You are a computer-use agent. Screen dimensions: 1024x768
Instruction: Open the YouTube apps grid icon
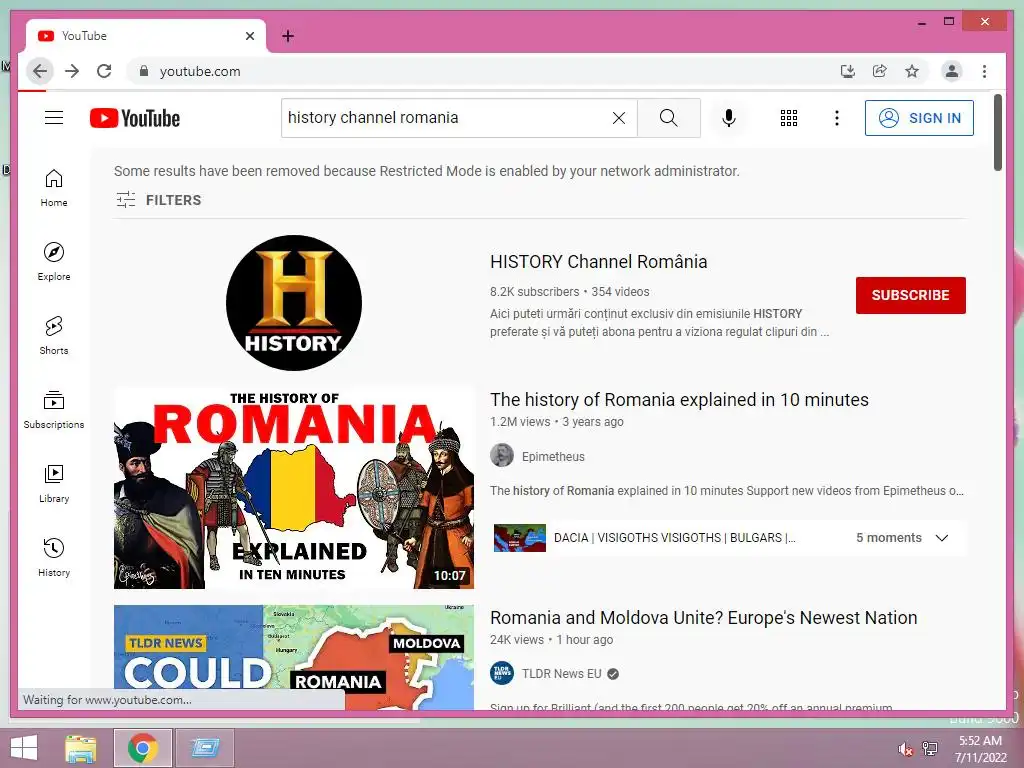pyautogui.click(x=789, y=118)
